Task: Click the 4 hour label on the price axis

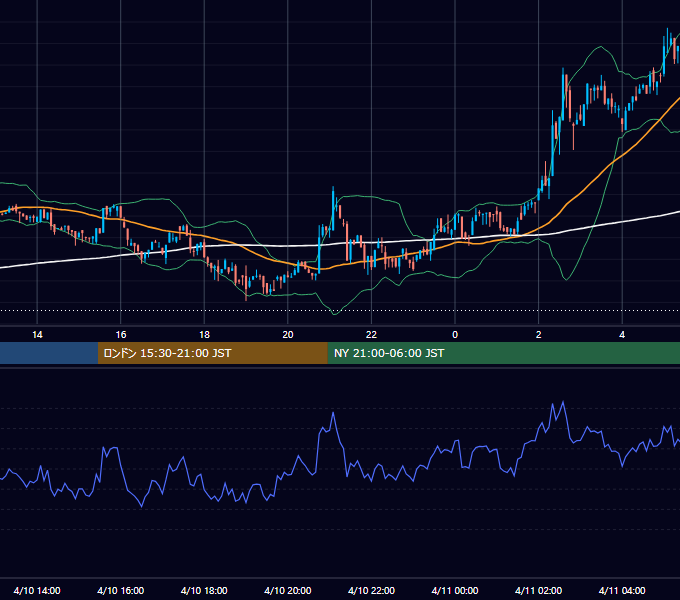Action: click(x=622, y=335)
